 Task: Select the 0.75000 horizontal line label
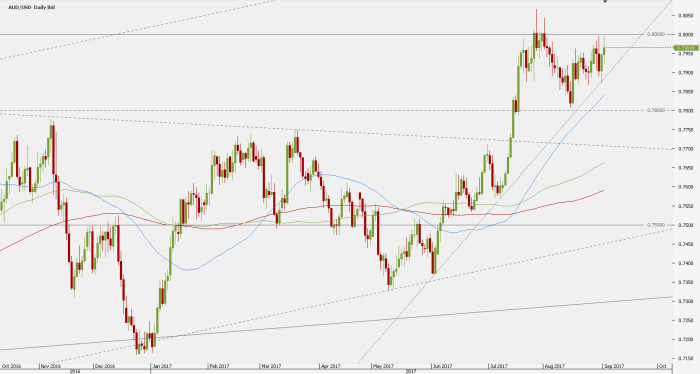[656, 225]
